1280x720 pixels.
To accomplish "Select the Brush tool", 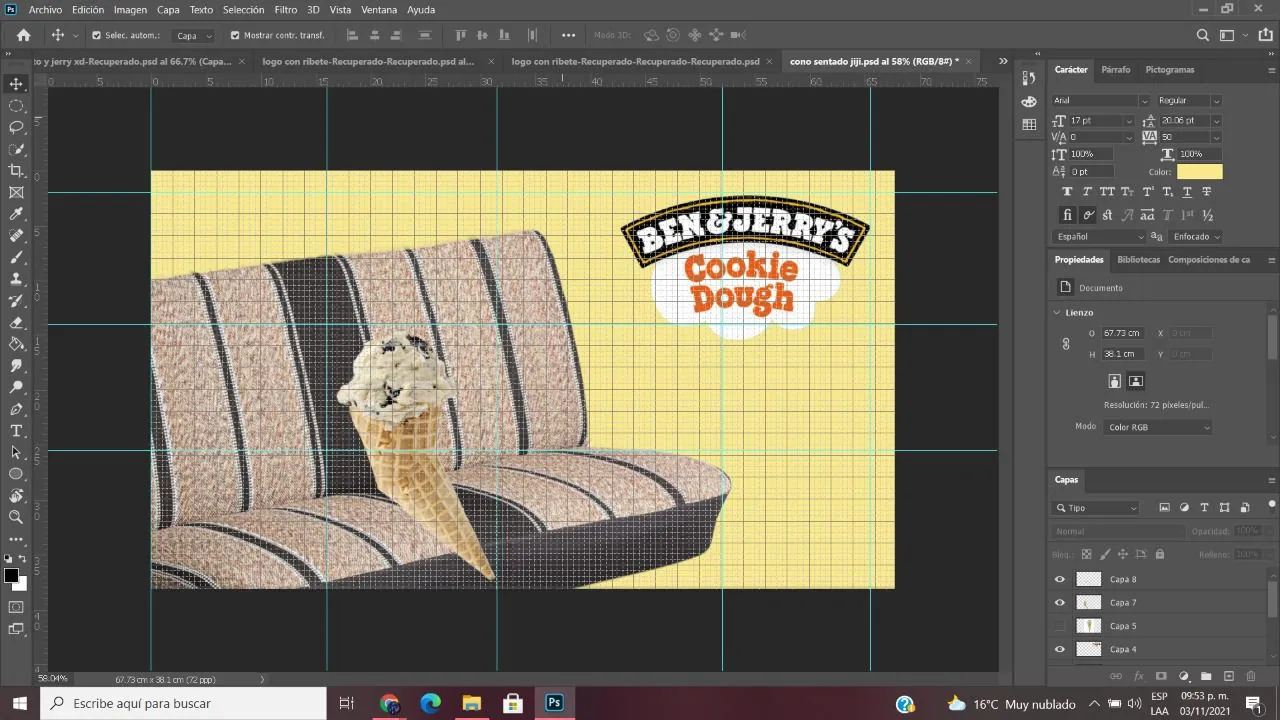I will pos(16,258).
